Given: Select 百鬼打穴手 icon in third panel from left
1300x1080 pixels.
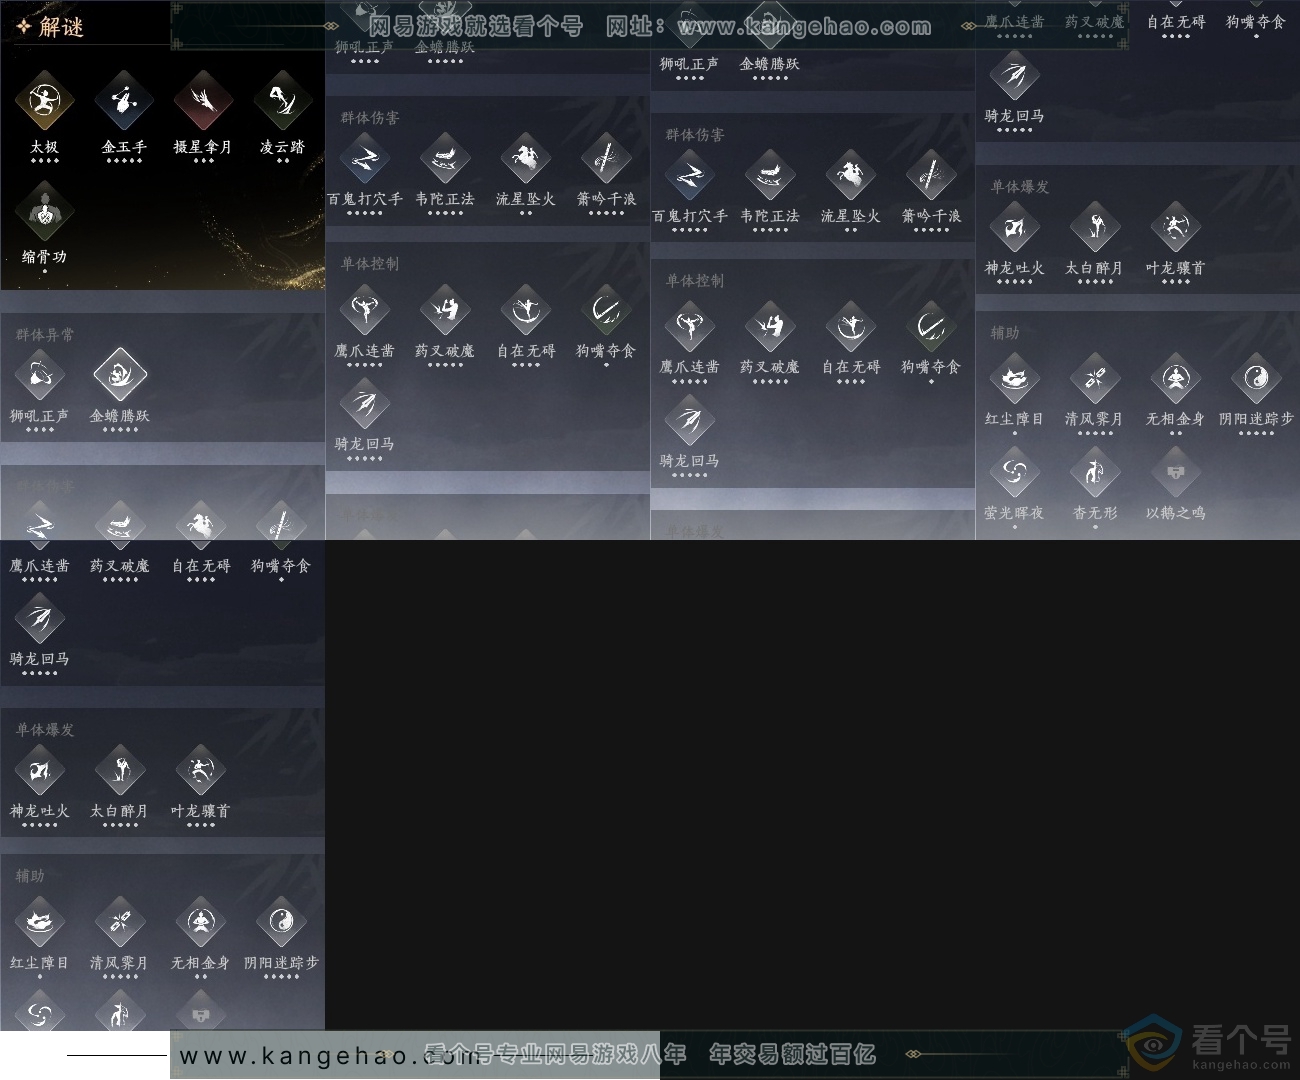Looking at the screenshot, I should pyautogui.click(x=690, y=175).
